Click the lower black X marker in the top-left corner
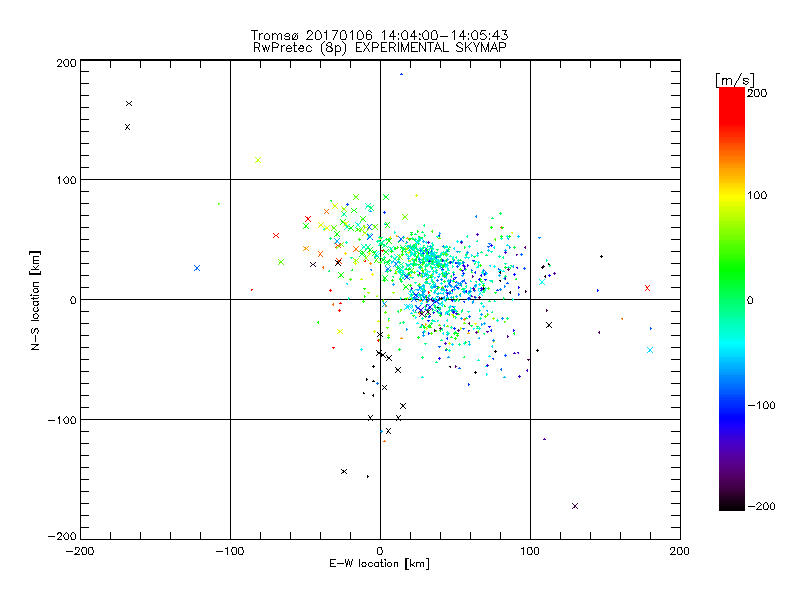This screenshot has height=600, width=800. pyautogui.click(x=128, y=127)
